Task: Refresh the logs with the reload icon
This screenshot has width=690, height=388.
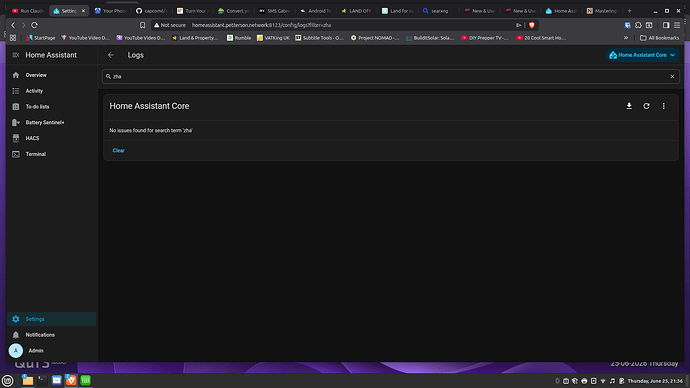Action: click(646, 106)
